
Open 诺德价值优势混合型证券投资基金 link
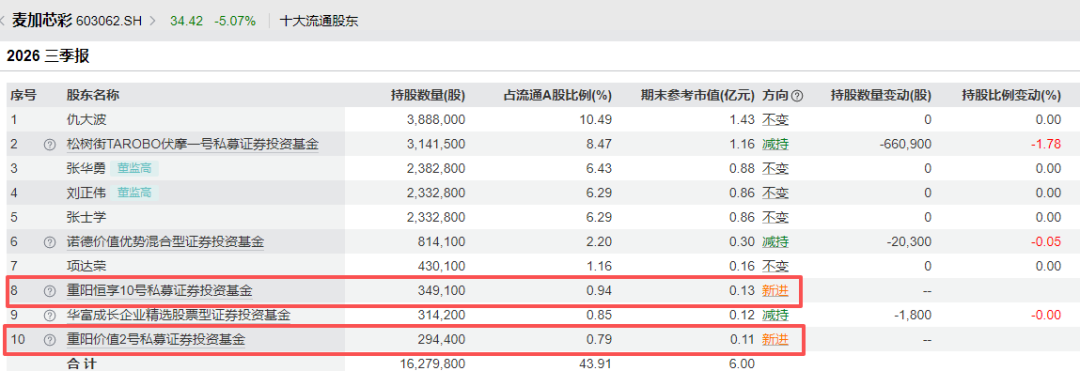pos(165,242)
